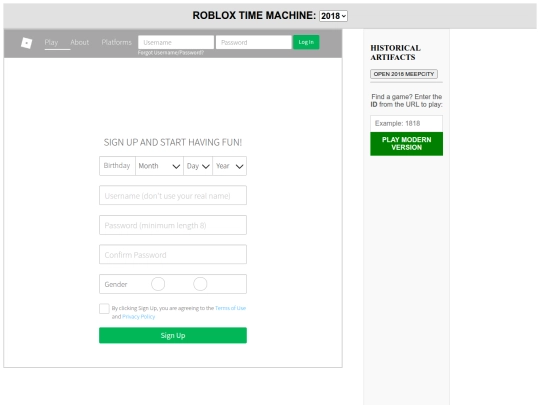The image size is (540, 405).
Task: Open the Privacy Policy link
Action: tap(138, 316)
